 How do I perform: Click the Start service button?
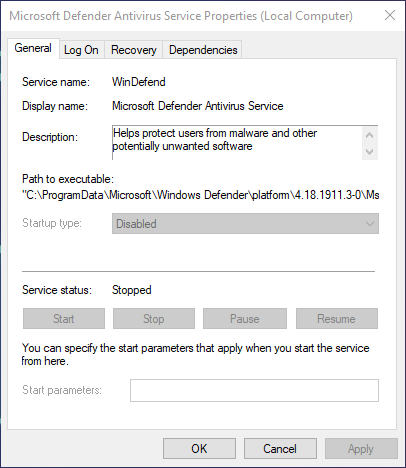tap(64, 319)
